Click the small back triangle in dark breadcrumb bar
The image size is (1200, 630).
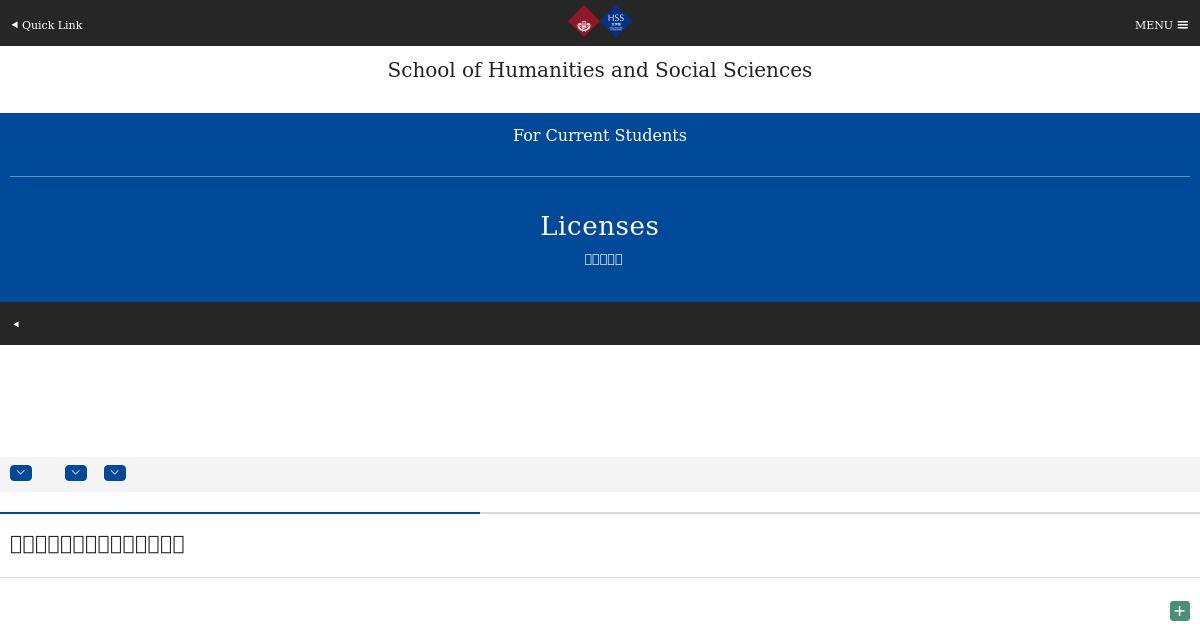16,324
